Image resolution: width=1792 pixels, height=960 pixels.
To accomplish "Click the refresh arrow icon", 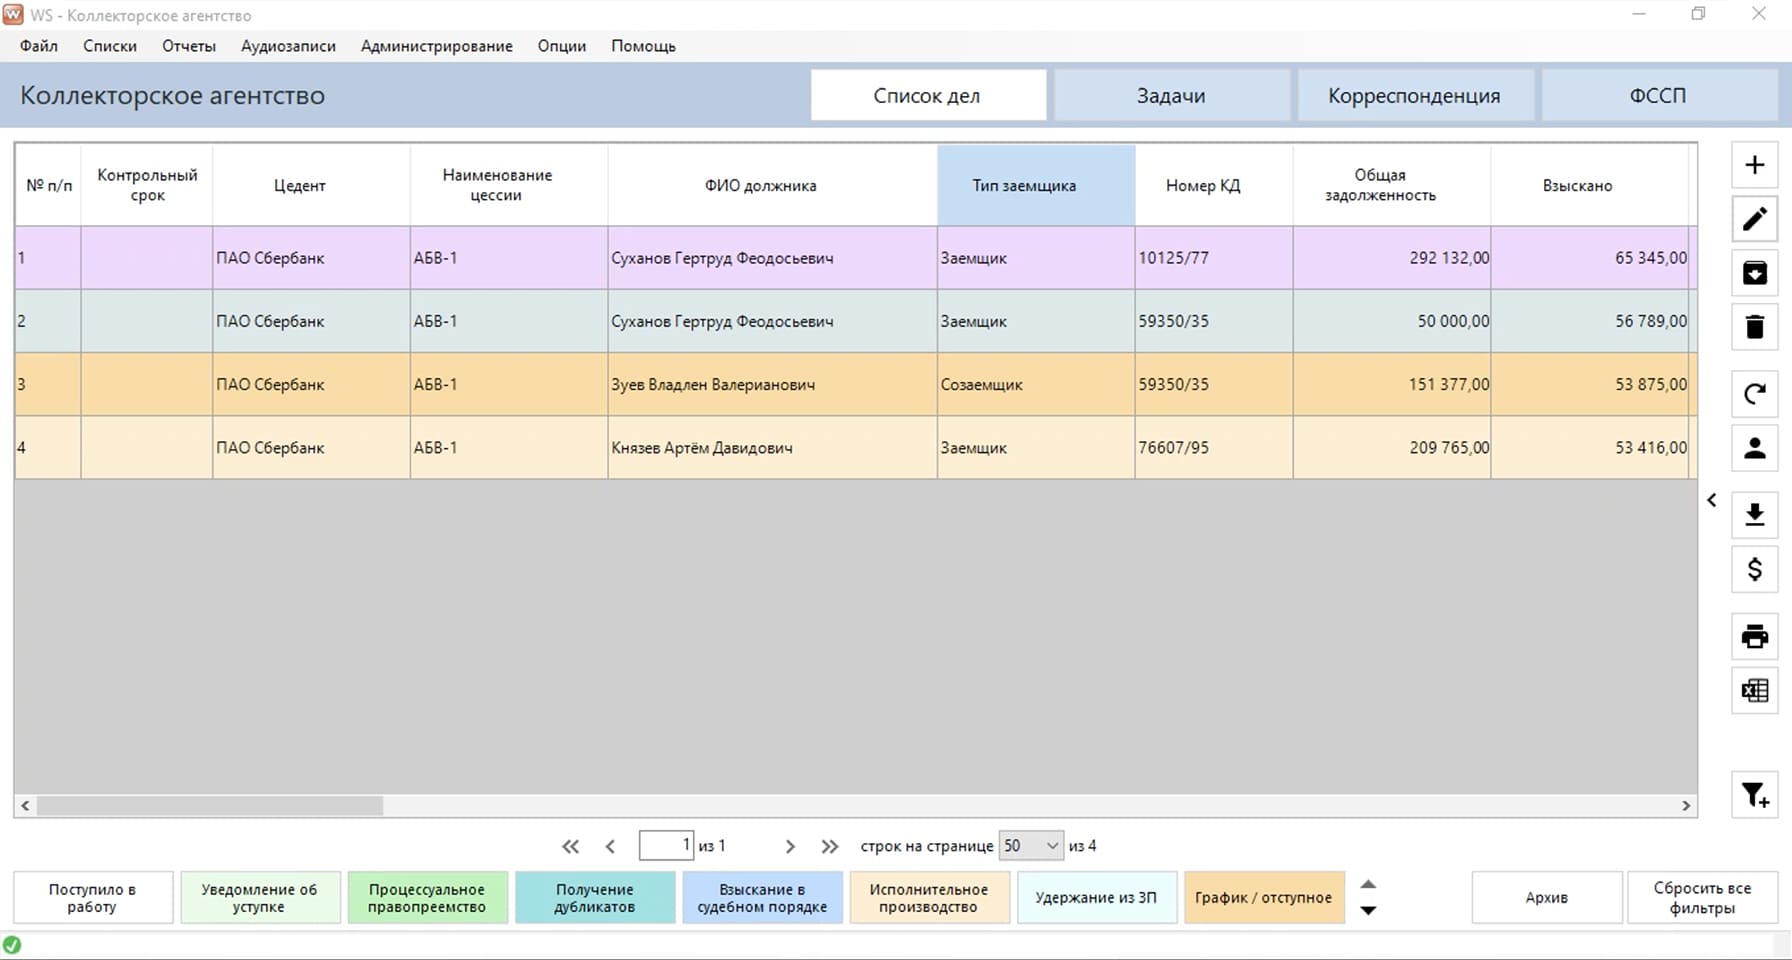I will 1754,393.
